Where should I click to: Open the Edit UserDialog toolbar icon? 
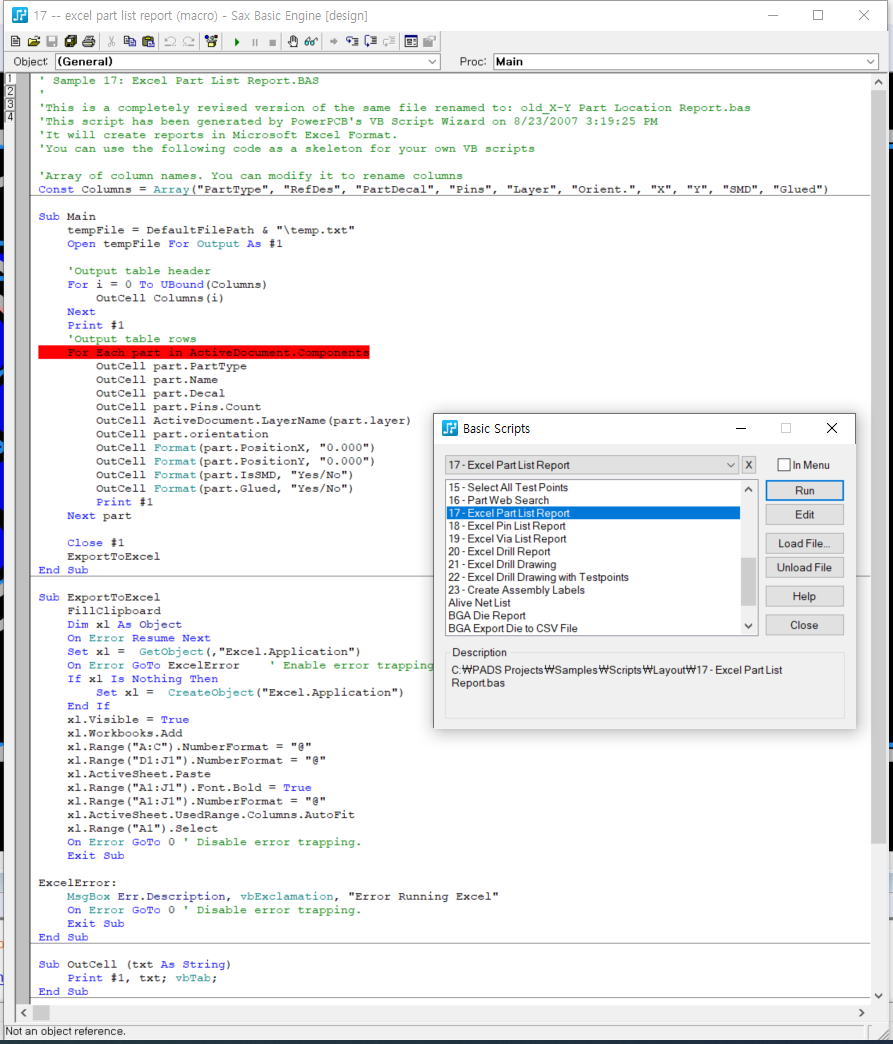click(411, 42)
